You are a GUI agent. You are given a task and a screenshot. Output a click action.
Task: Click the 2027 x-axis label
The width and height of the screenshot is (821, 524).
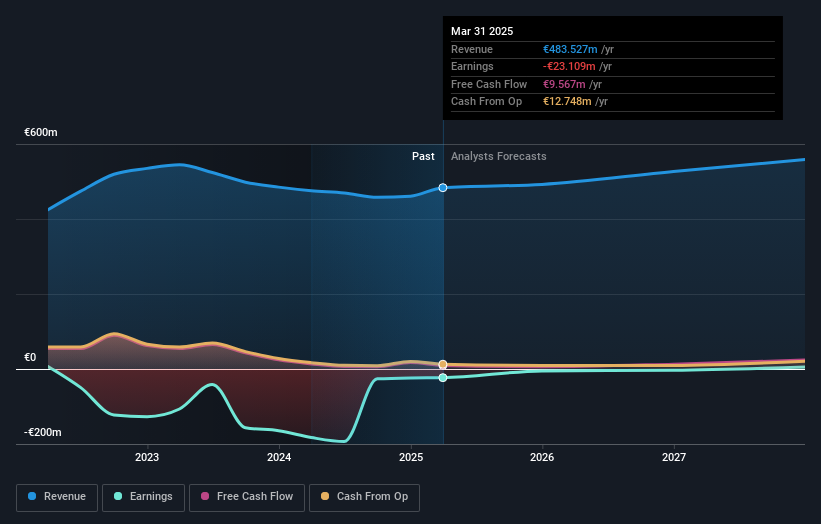point(674,457)
